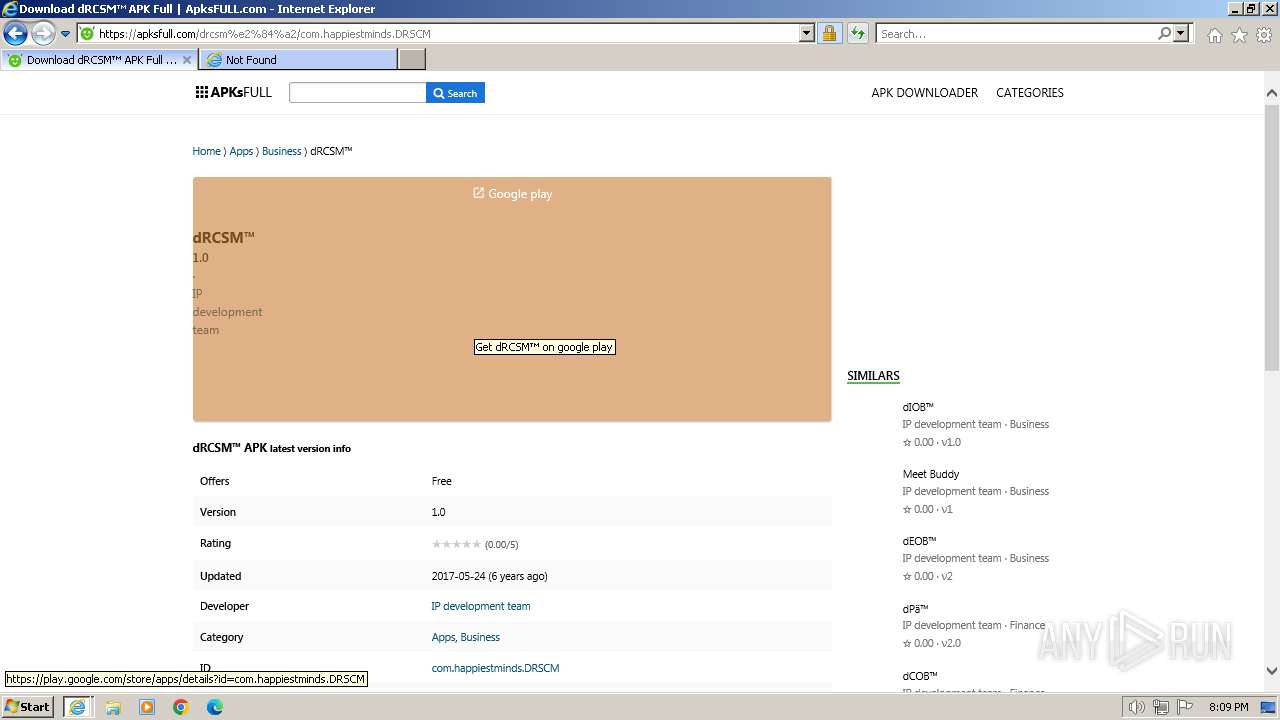The image size is (1280, 720).
Task: Click the vertical scrollbar thumb
Action: [x=1271, y=236]
